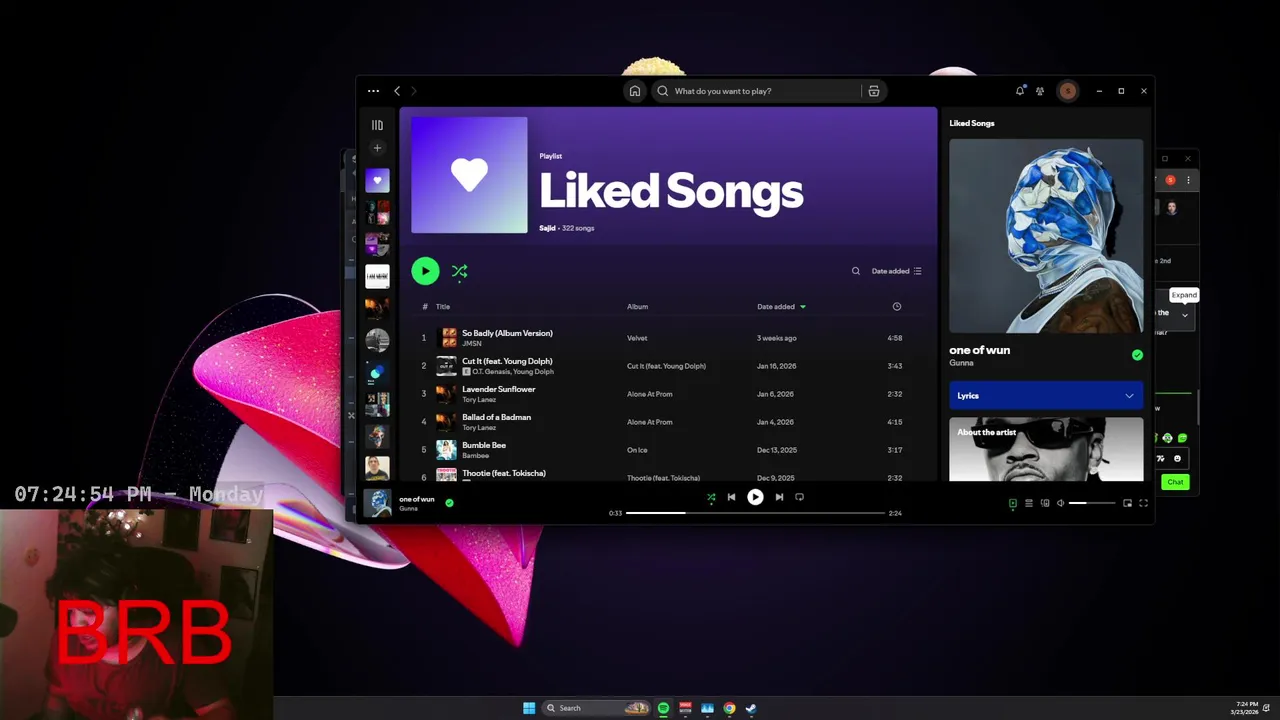Seek within the song progress bar
The height and width of the screenshot is (720, 1280).
pyautogui.click(x=755, y=513)
